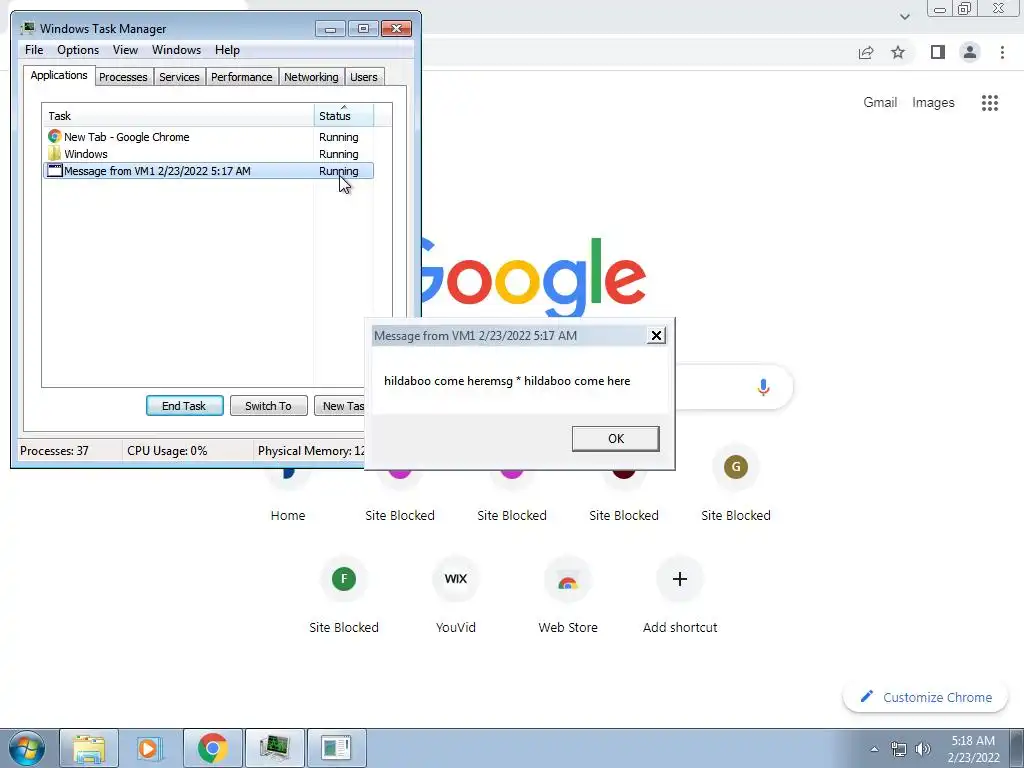Bookmark this tab with the star icon
Screen dimensions: 1024x768
(x=898, y=52)
